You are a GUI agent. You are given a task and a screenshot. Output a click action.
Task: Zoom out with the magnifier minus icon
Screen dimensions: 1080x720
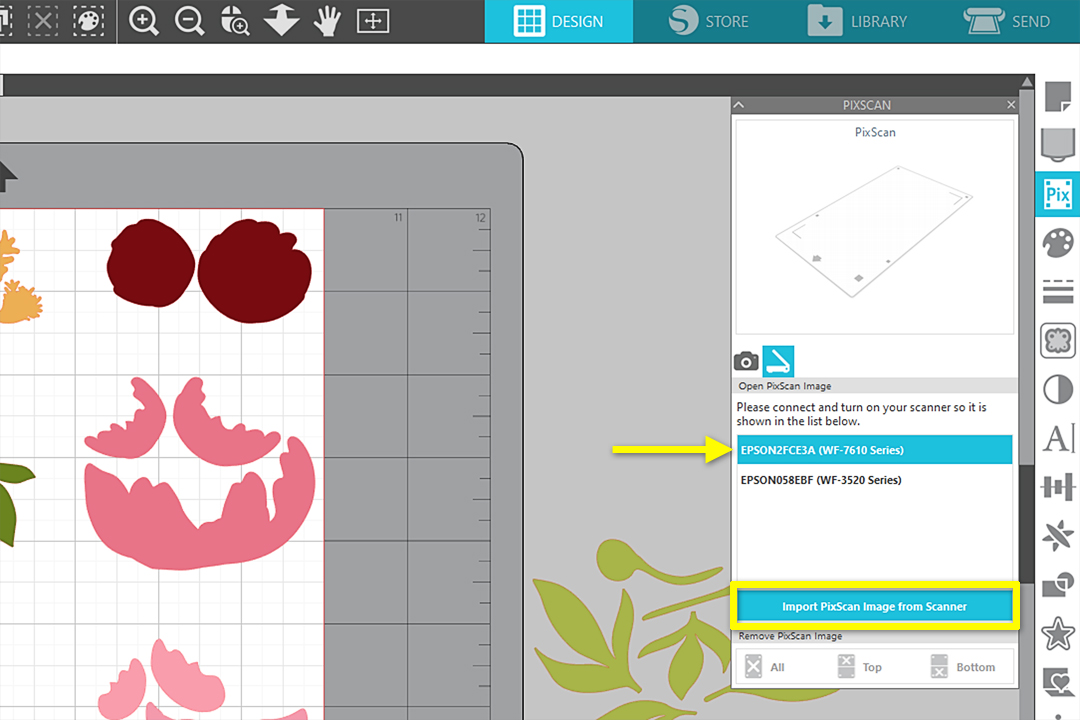(x=189, y=21)
